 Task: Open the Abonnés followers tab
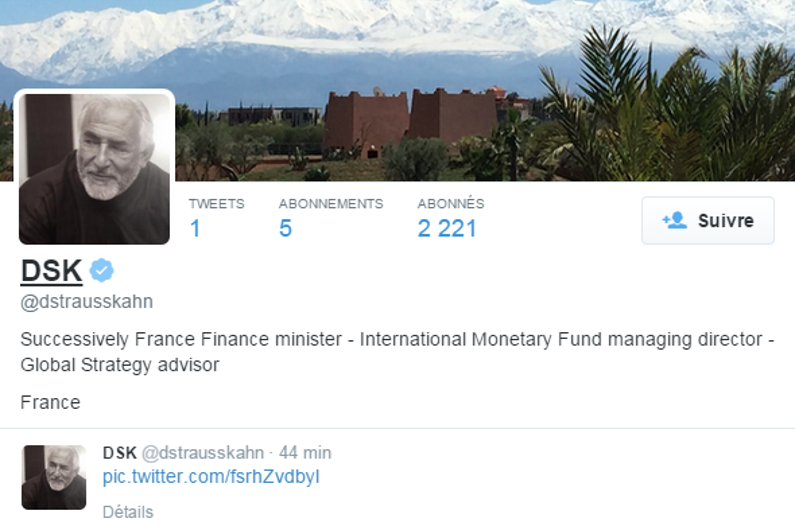coord(451,219)
